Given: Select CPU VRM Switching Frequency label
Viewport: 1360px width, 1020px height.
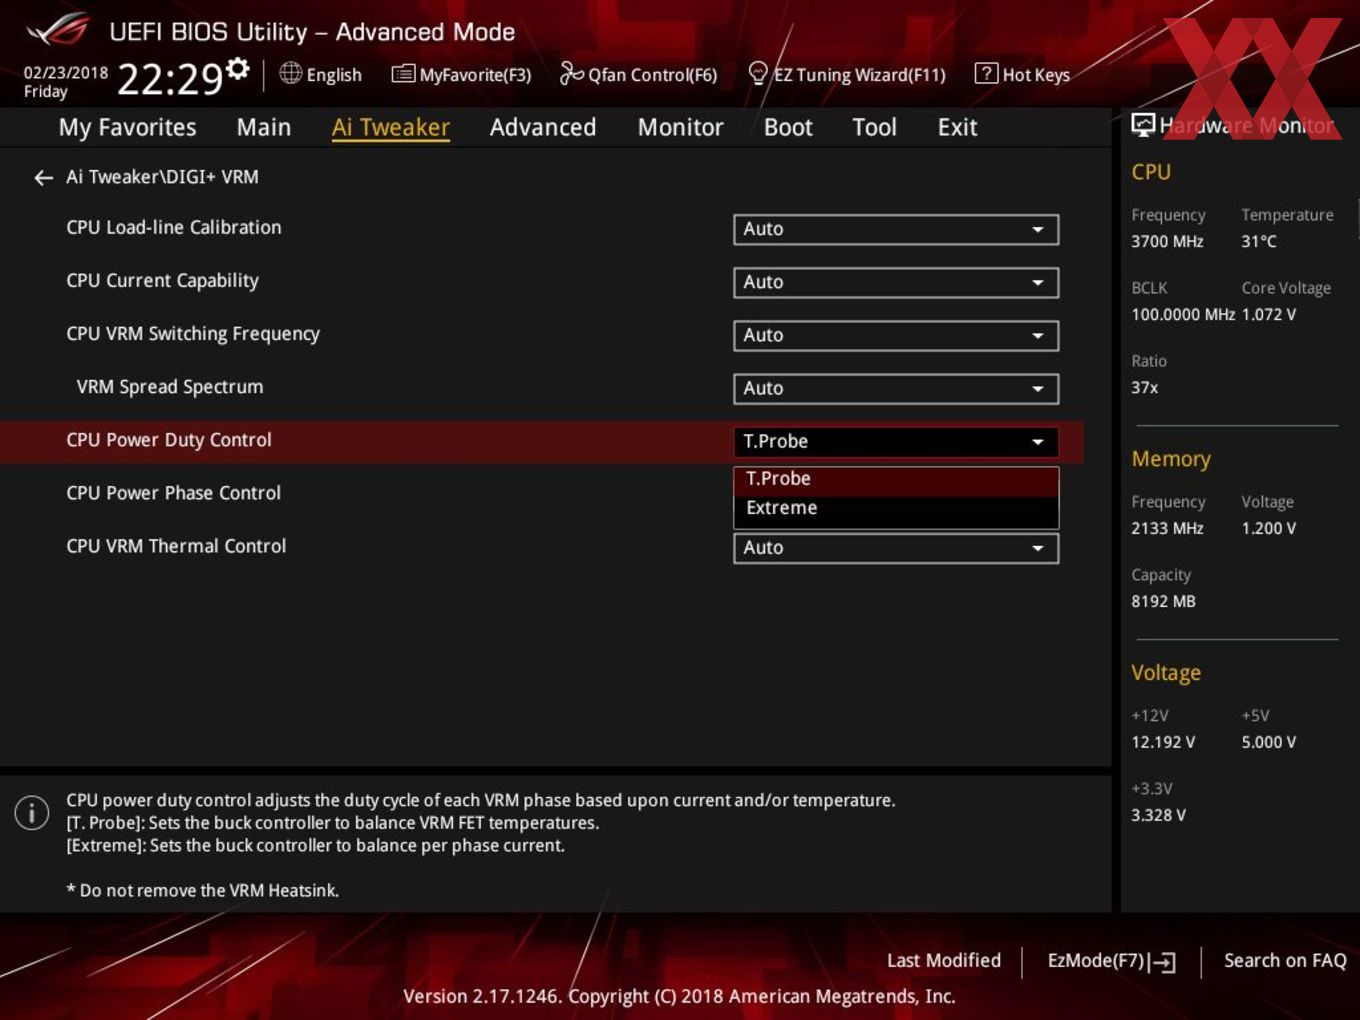Looking at the screenshot, I should click(193, 334).
